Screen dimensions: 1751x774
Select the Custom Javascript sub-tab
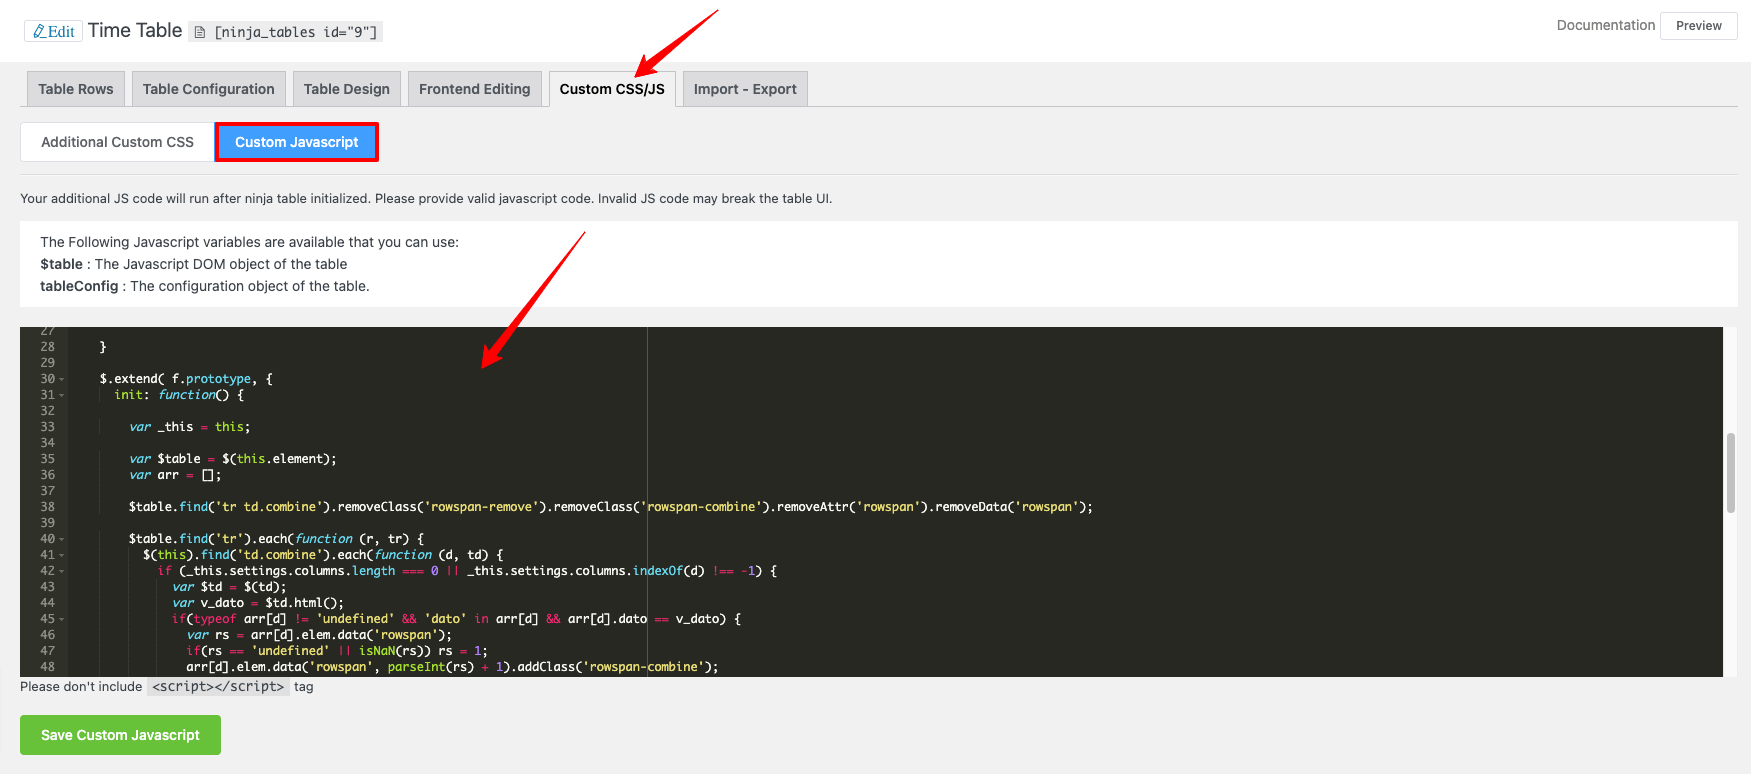(296, 142)
